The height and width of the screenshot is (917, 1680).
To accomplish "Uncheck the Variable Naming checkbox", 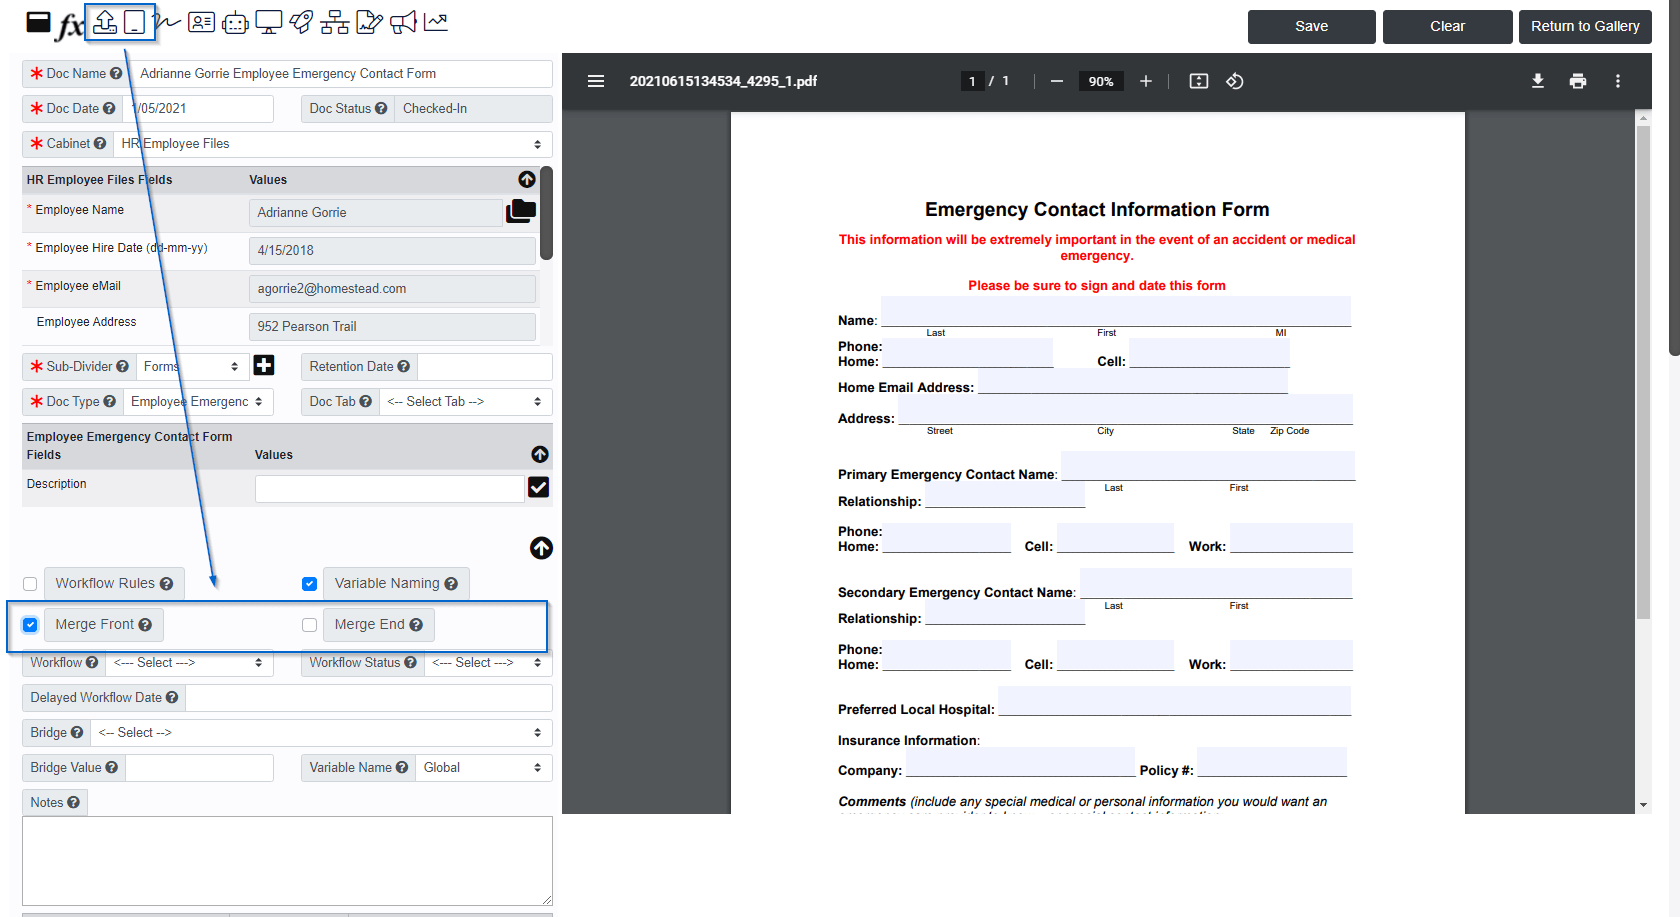I will [x=309, y=584].
